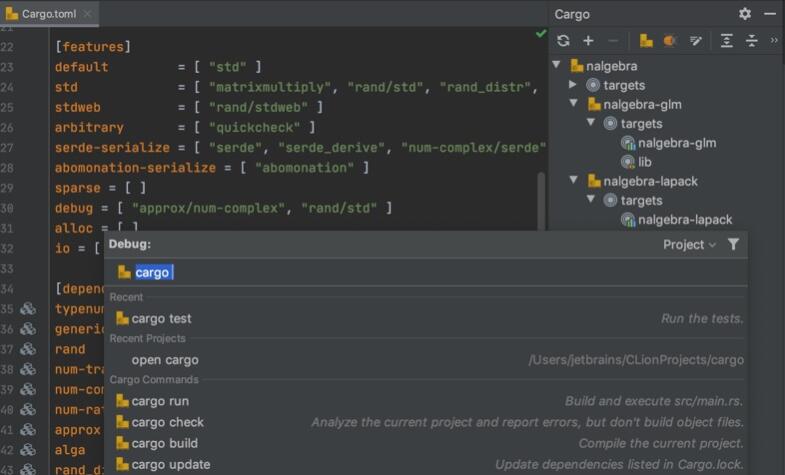Viewport: 785px width, 475px height.
Task: Click dependency gutter icon on line 42
Action: 28,450
